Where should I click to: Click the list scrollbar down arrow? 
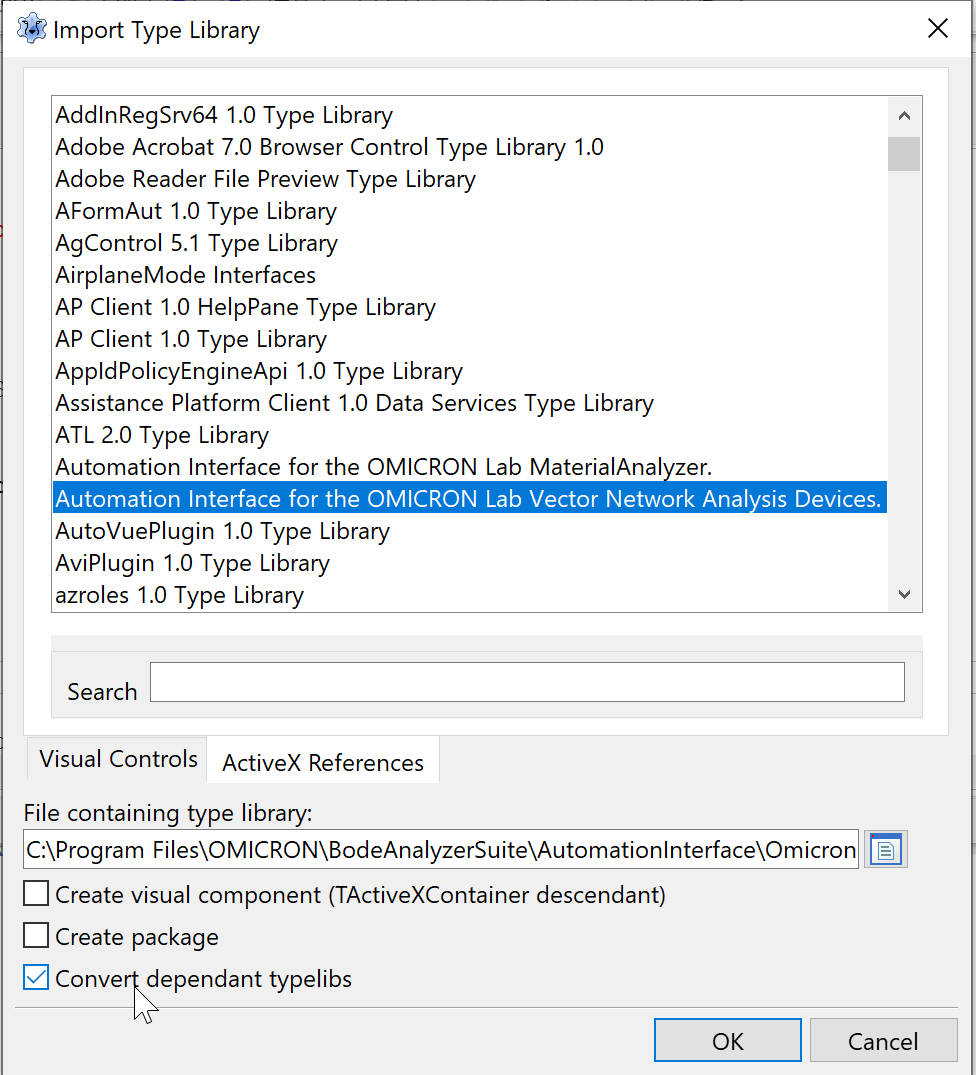904,594
